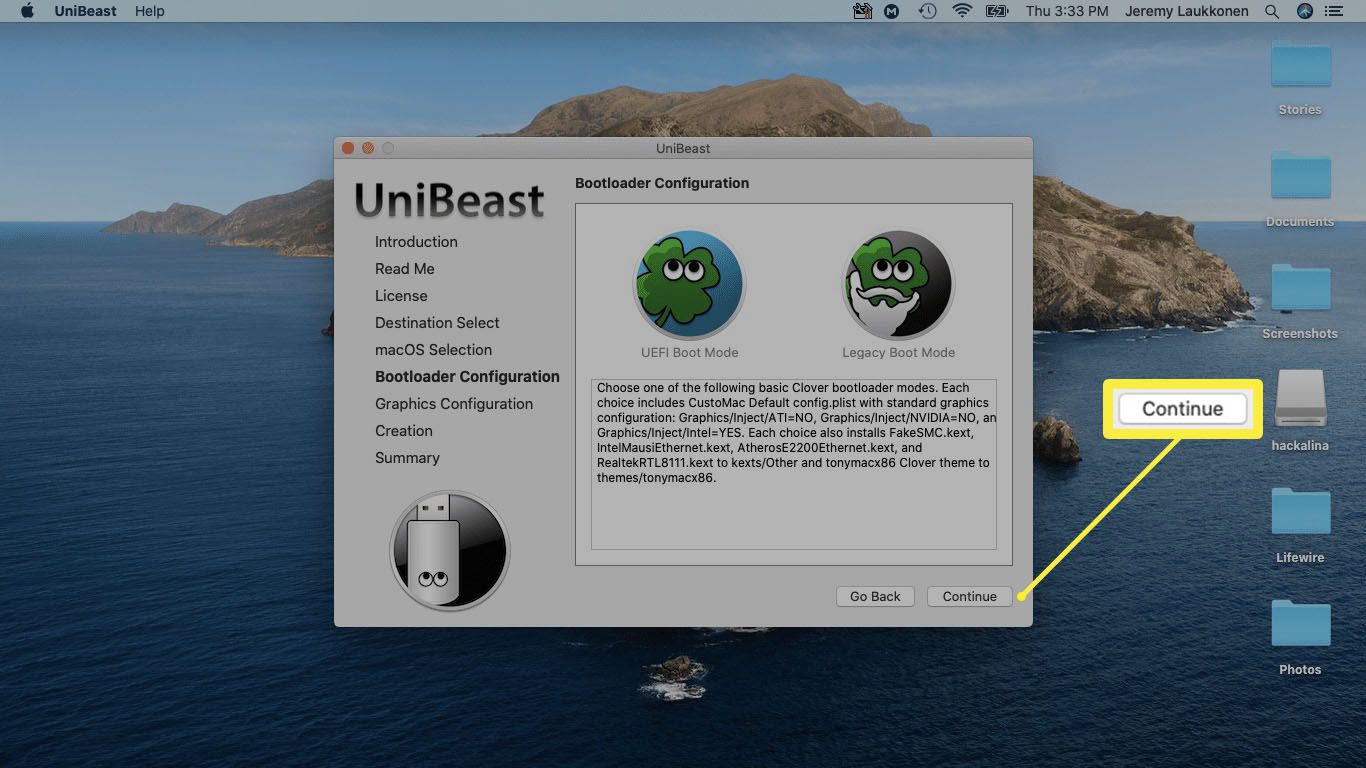Image resolution: width=1366 pixels, height=768 pixels.
Task: Click the UEFI Boot Mode label
Action: click(x=690, y=352)
